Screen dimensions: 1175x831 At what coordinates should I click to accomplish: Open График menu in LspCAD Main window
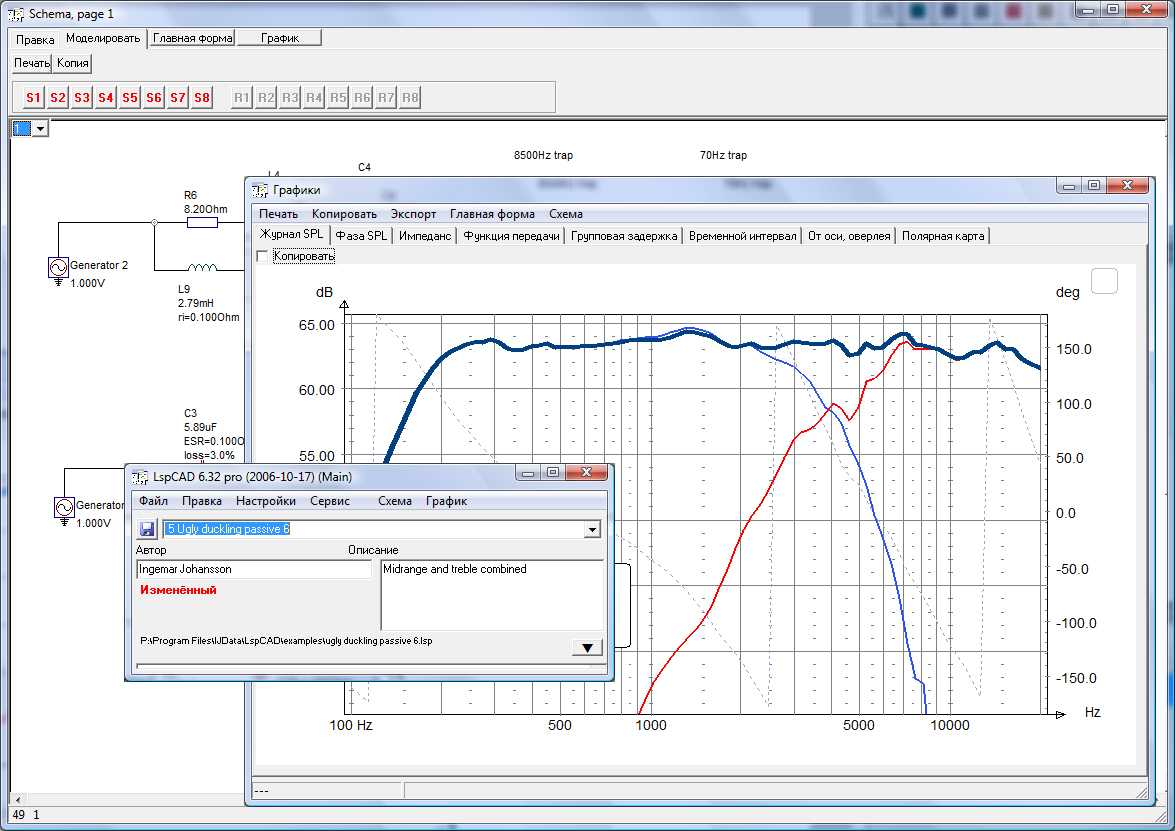(x=447, y=501)
